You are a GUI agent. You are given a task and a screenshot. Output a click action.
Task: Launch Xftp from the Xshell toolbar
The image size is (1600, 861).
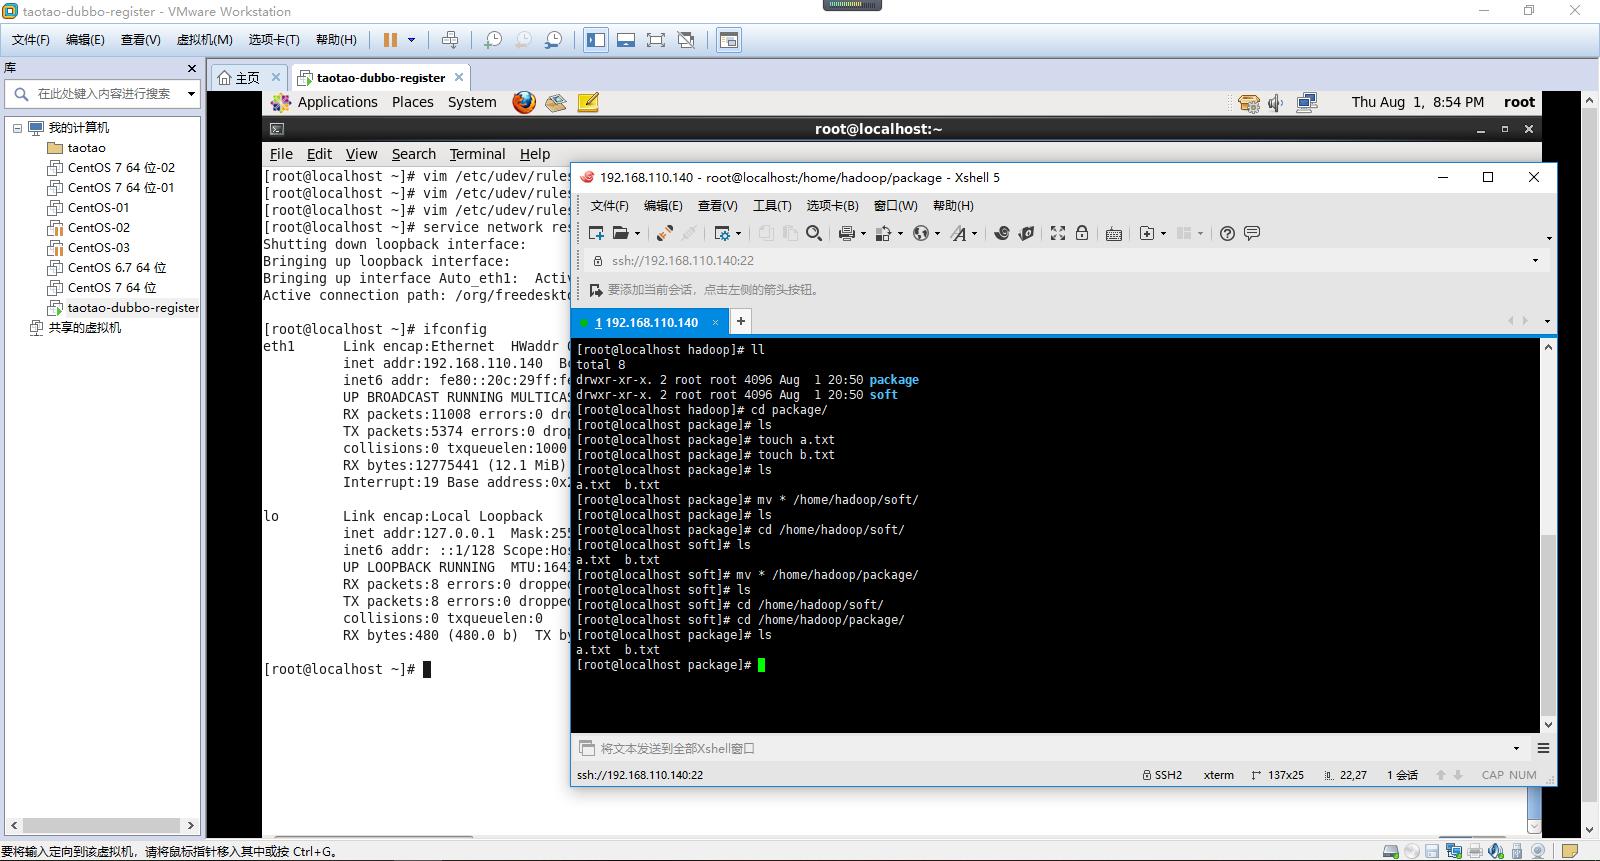1026,233
